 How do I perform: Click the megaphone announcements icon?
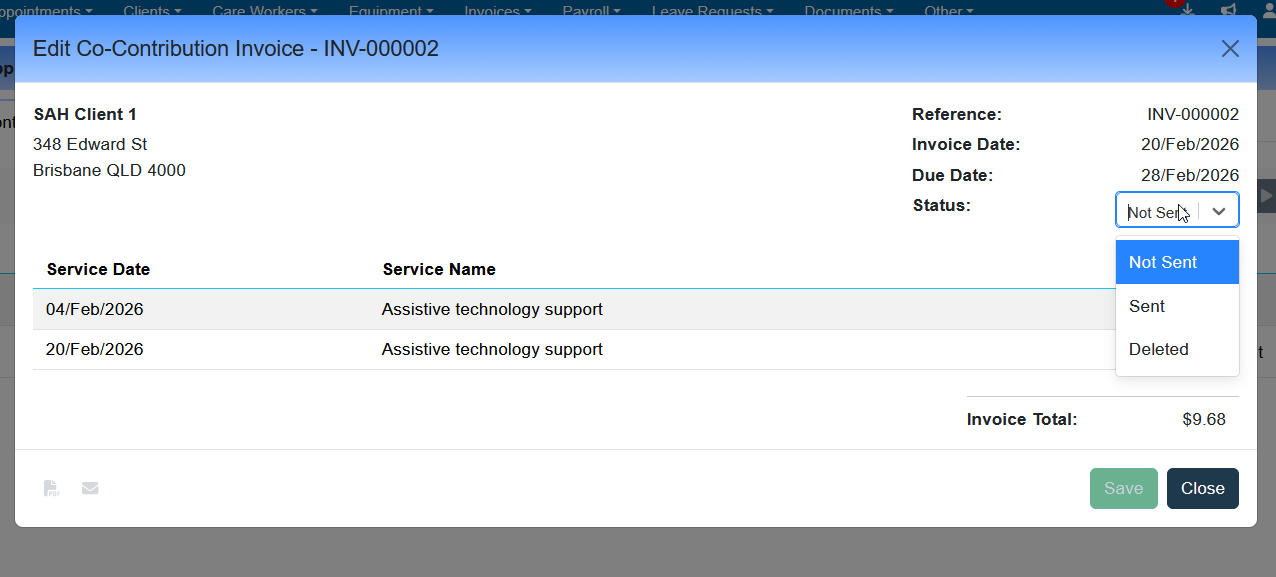1228,9
